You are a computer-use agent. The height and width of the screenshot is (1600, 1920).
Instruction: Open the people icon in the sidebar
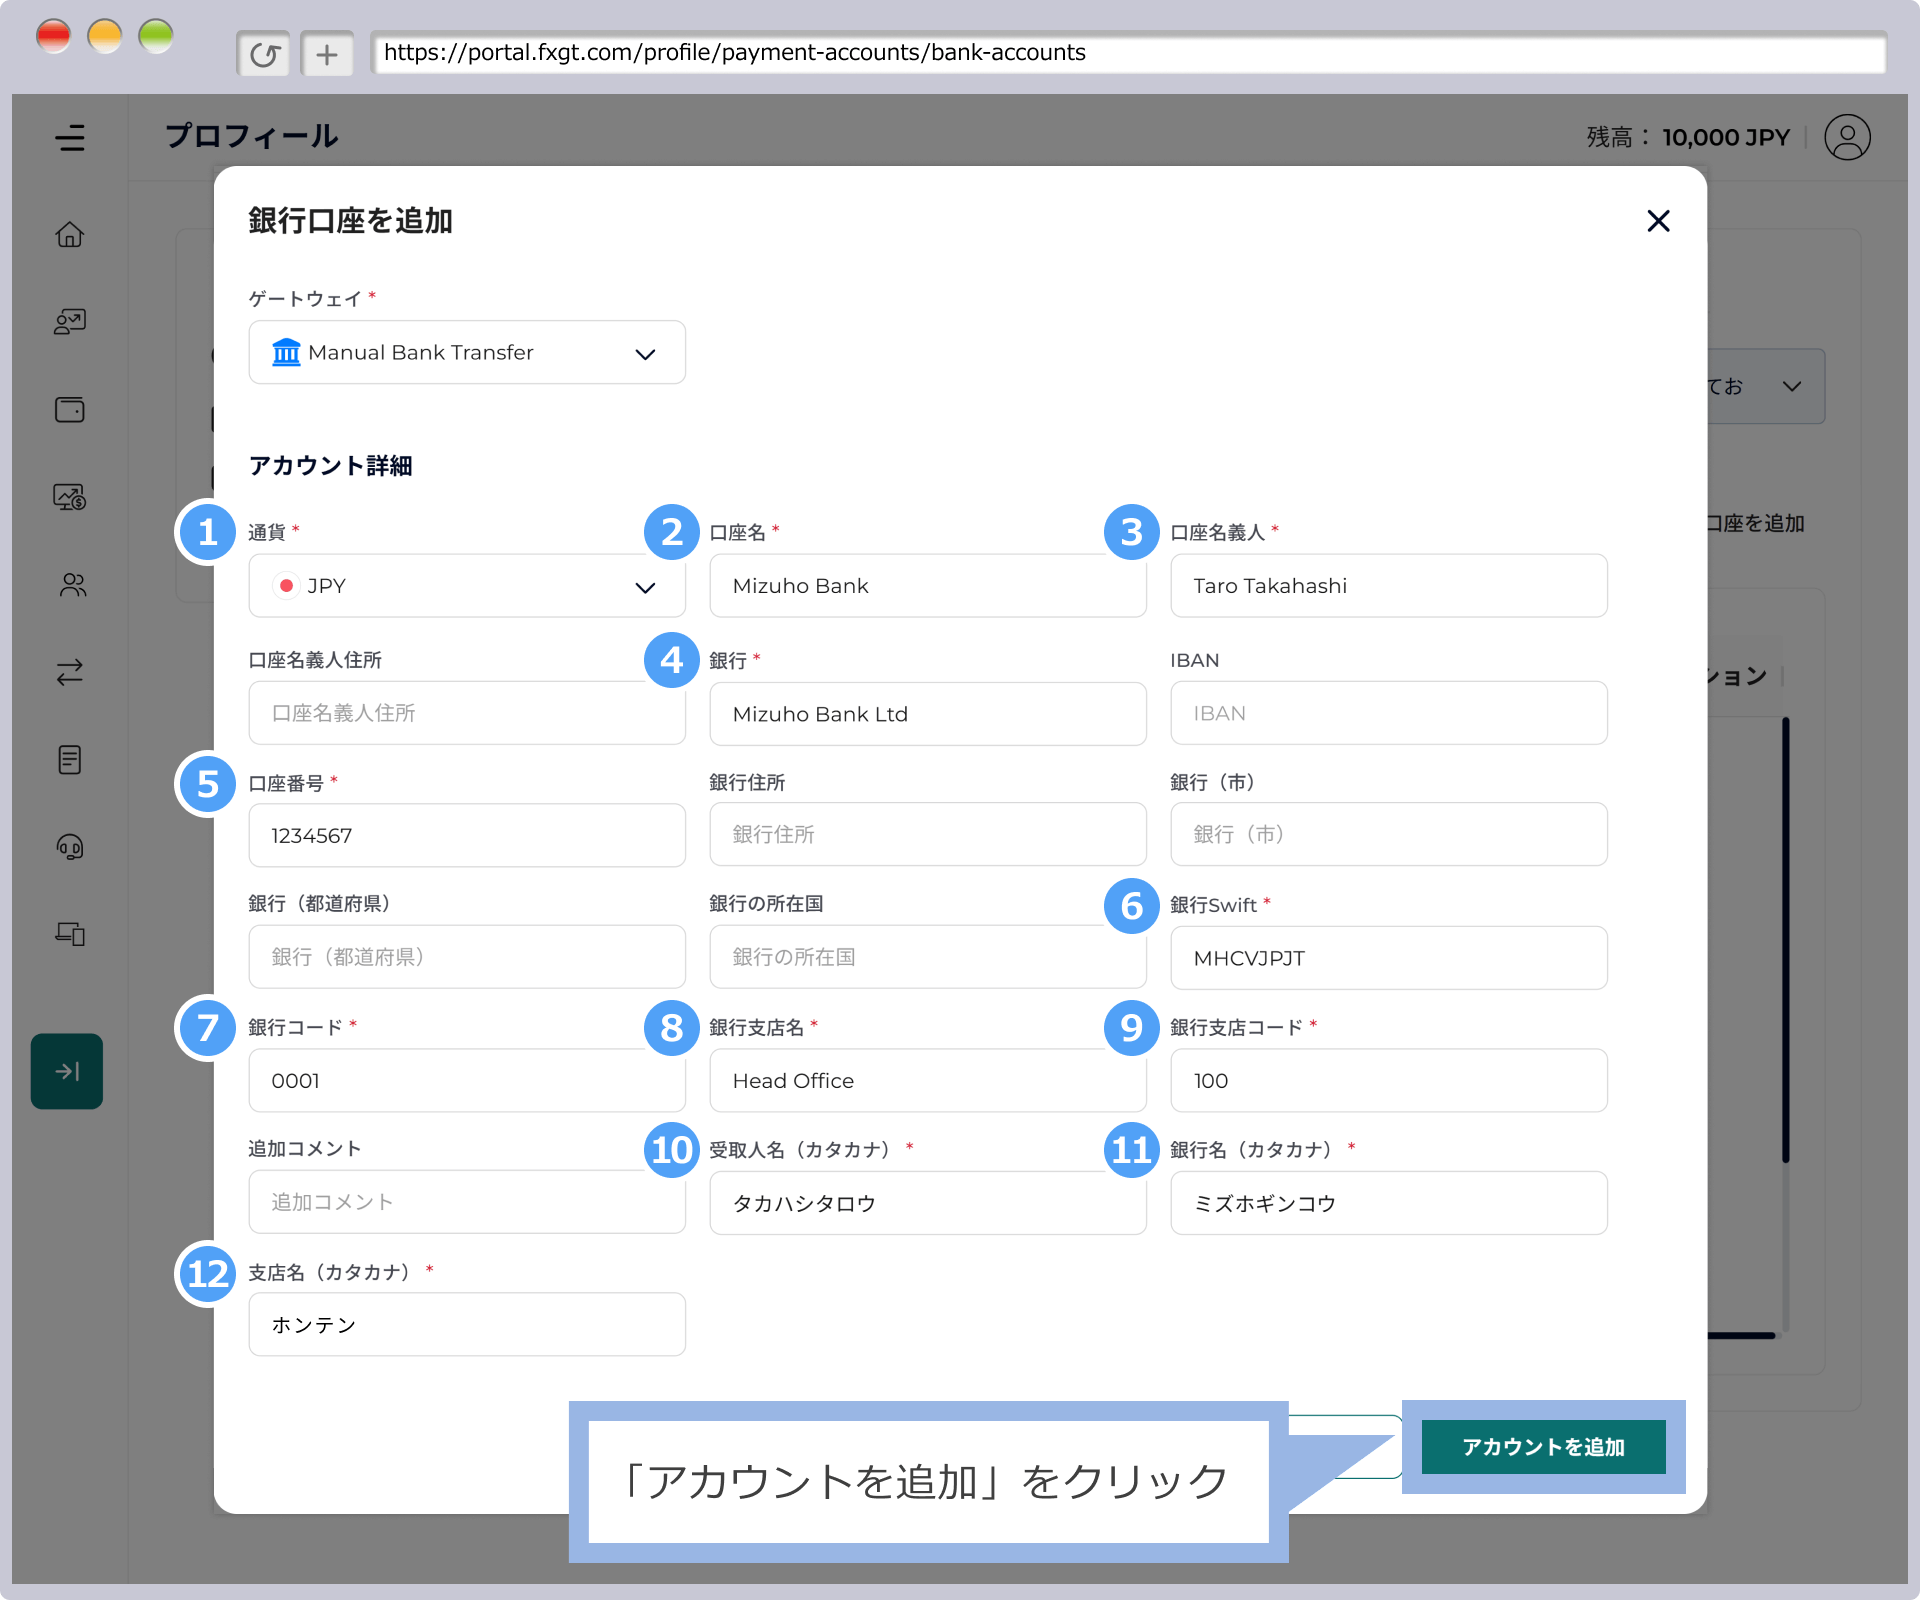pos(70,585)
